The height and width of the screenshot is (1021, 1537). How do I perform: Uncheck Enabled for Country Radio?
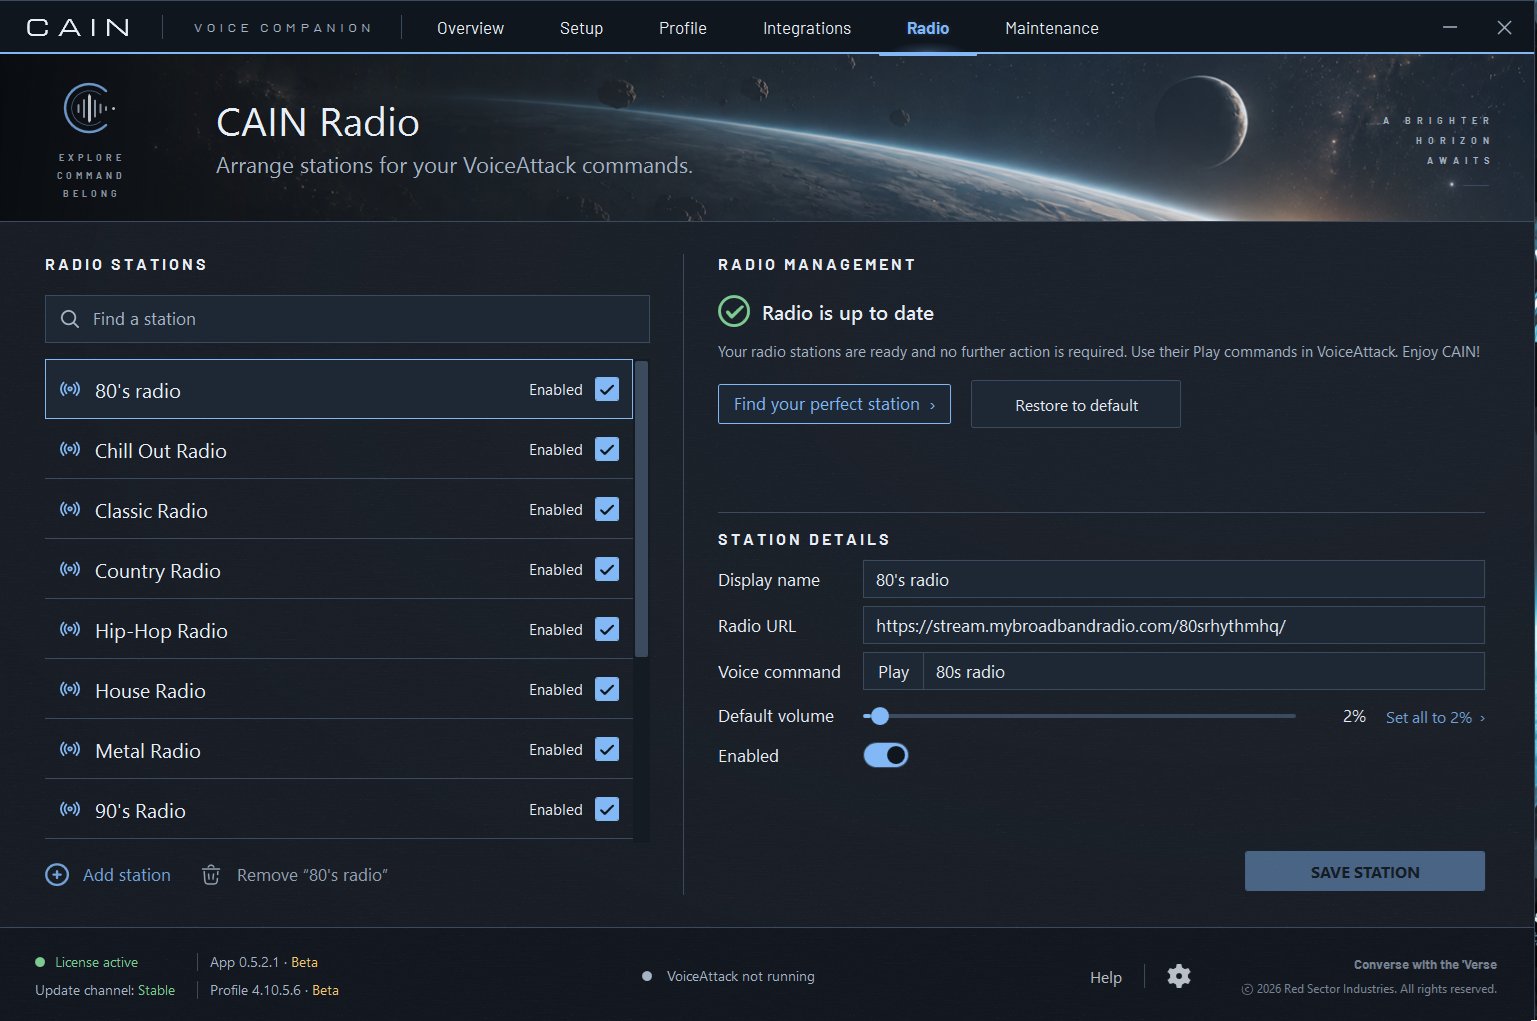tap(607, 569)
